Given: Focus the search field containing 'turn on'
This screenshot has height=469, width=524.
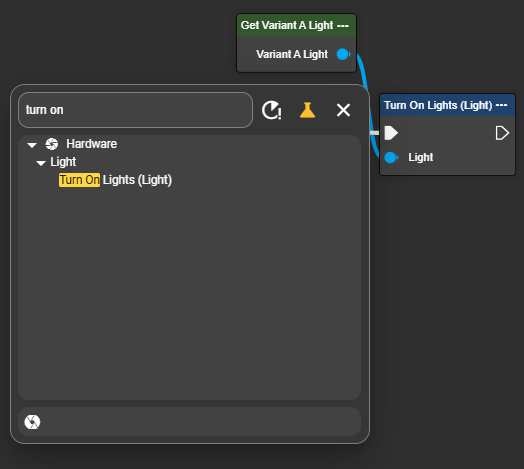Looking at the screenshot, I should click(x=135, y=110).
